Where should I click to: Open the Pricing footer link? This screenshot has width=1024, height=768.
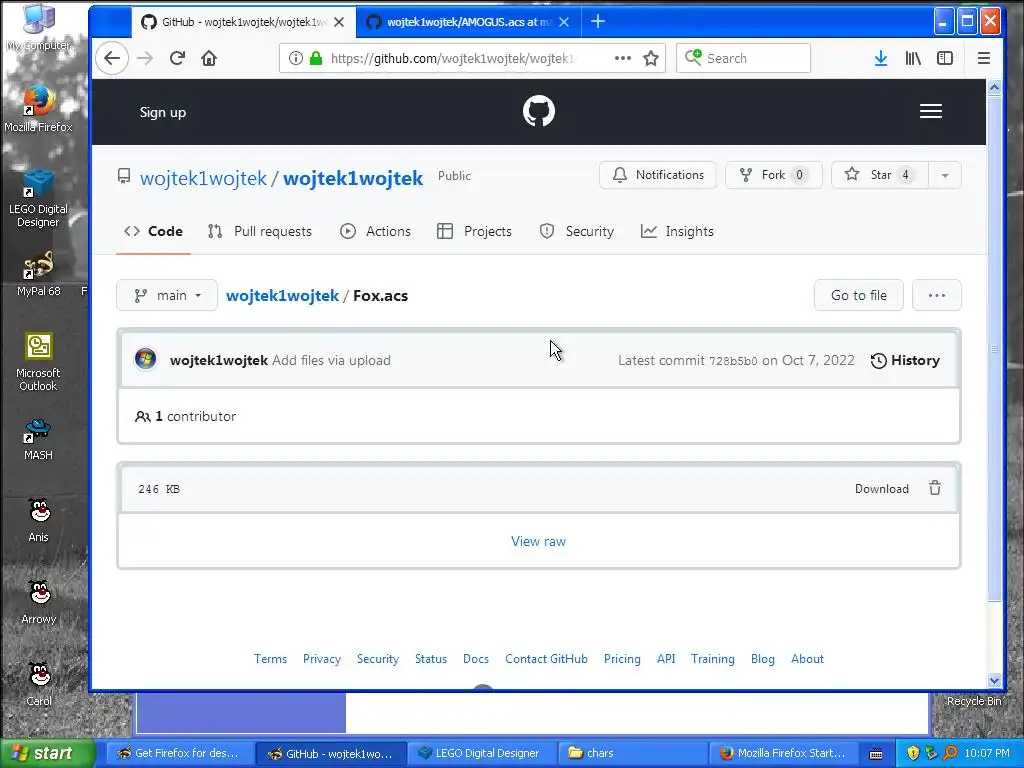click(x=622, y=659)
